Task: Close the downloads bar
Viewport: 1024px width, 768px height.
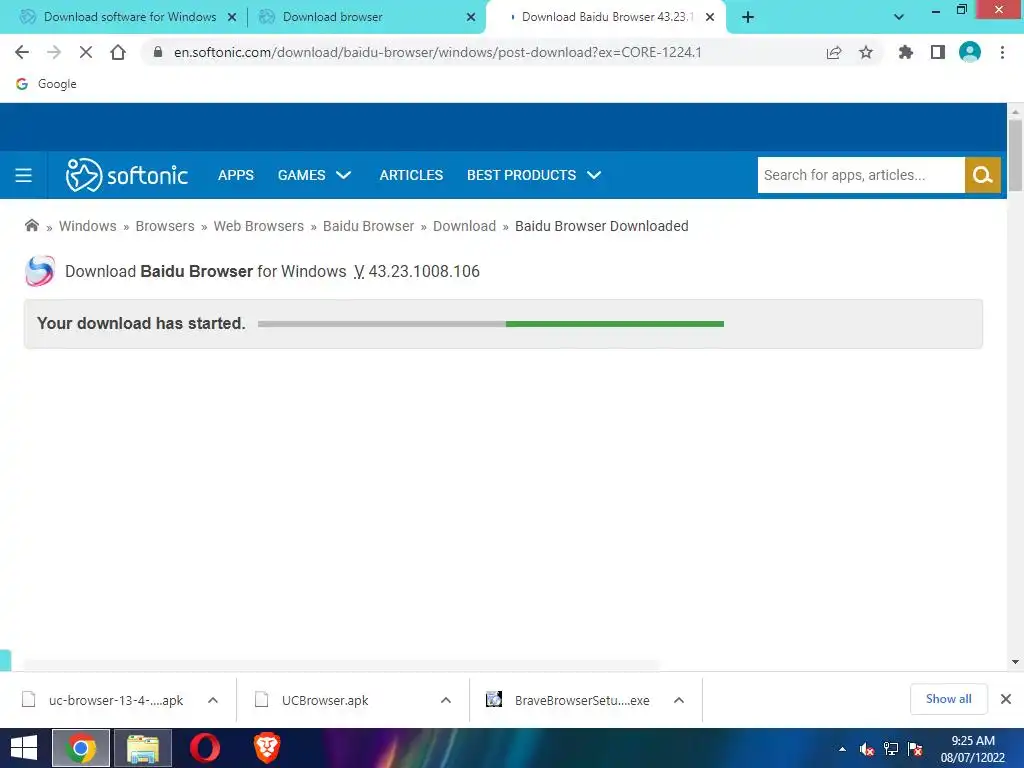Action: [1006, 699]
